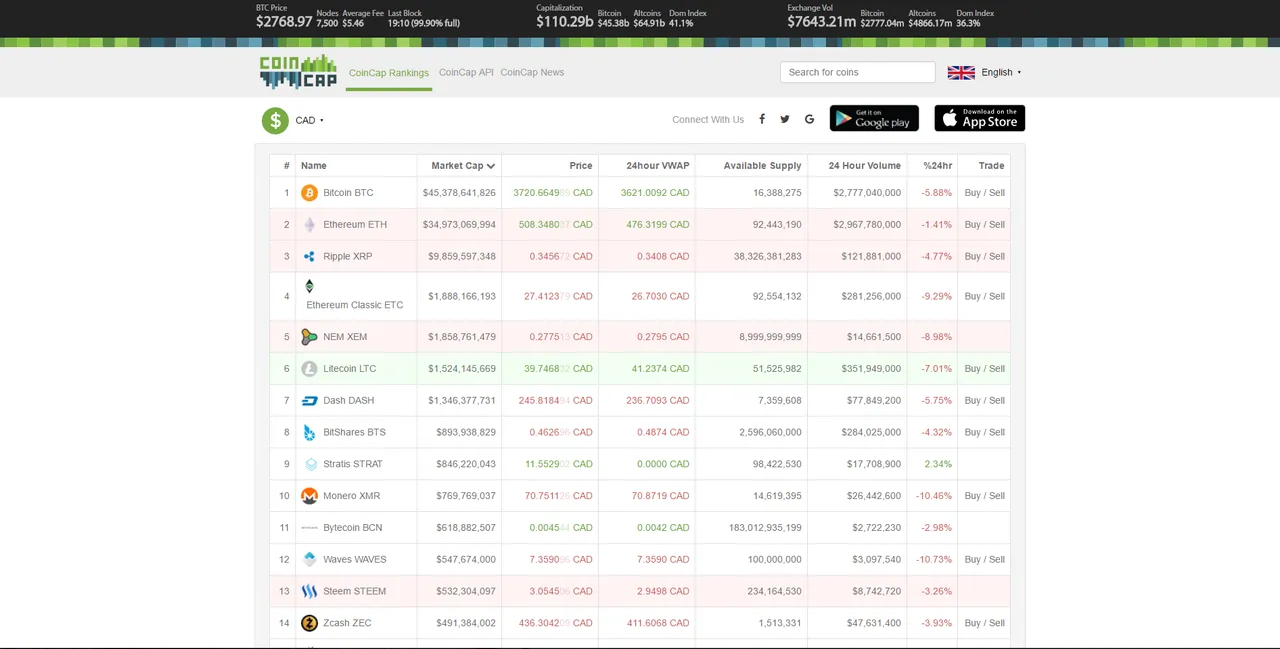Open the CAD currency dropdown
The width and height of the screenshot is (1280, 649).
coord(310,120)
